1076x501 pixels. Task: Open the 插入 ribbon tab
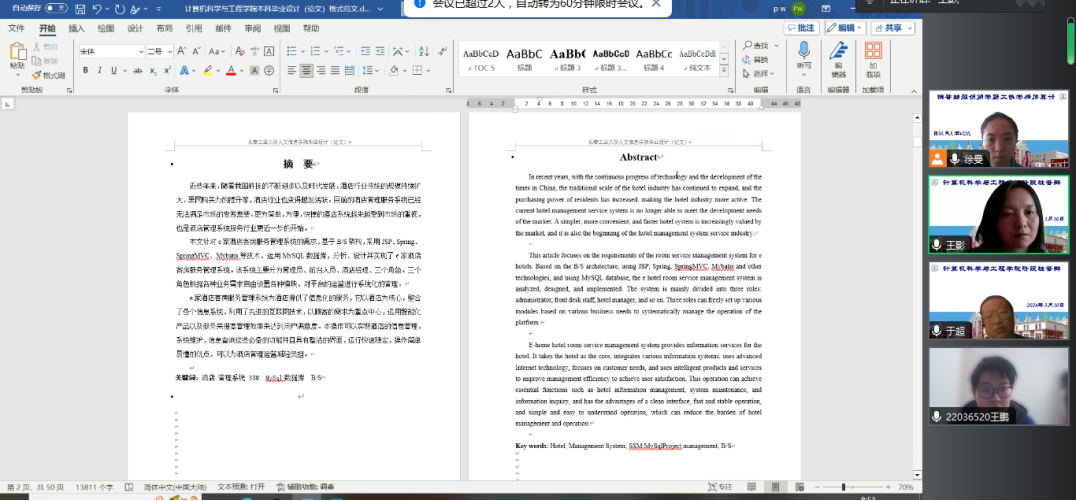click(x=77, y=28)
